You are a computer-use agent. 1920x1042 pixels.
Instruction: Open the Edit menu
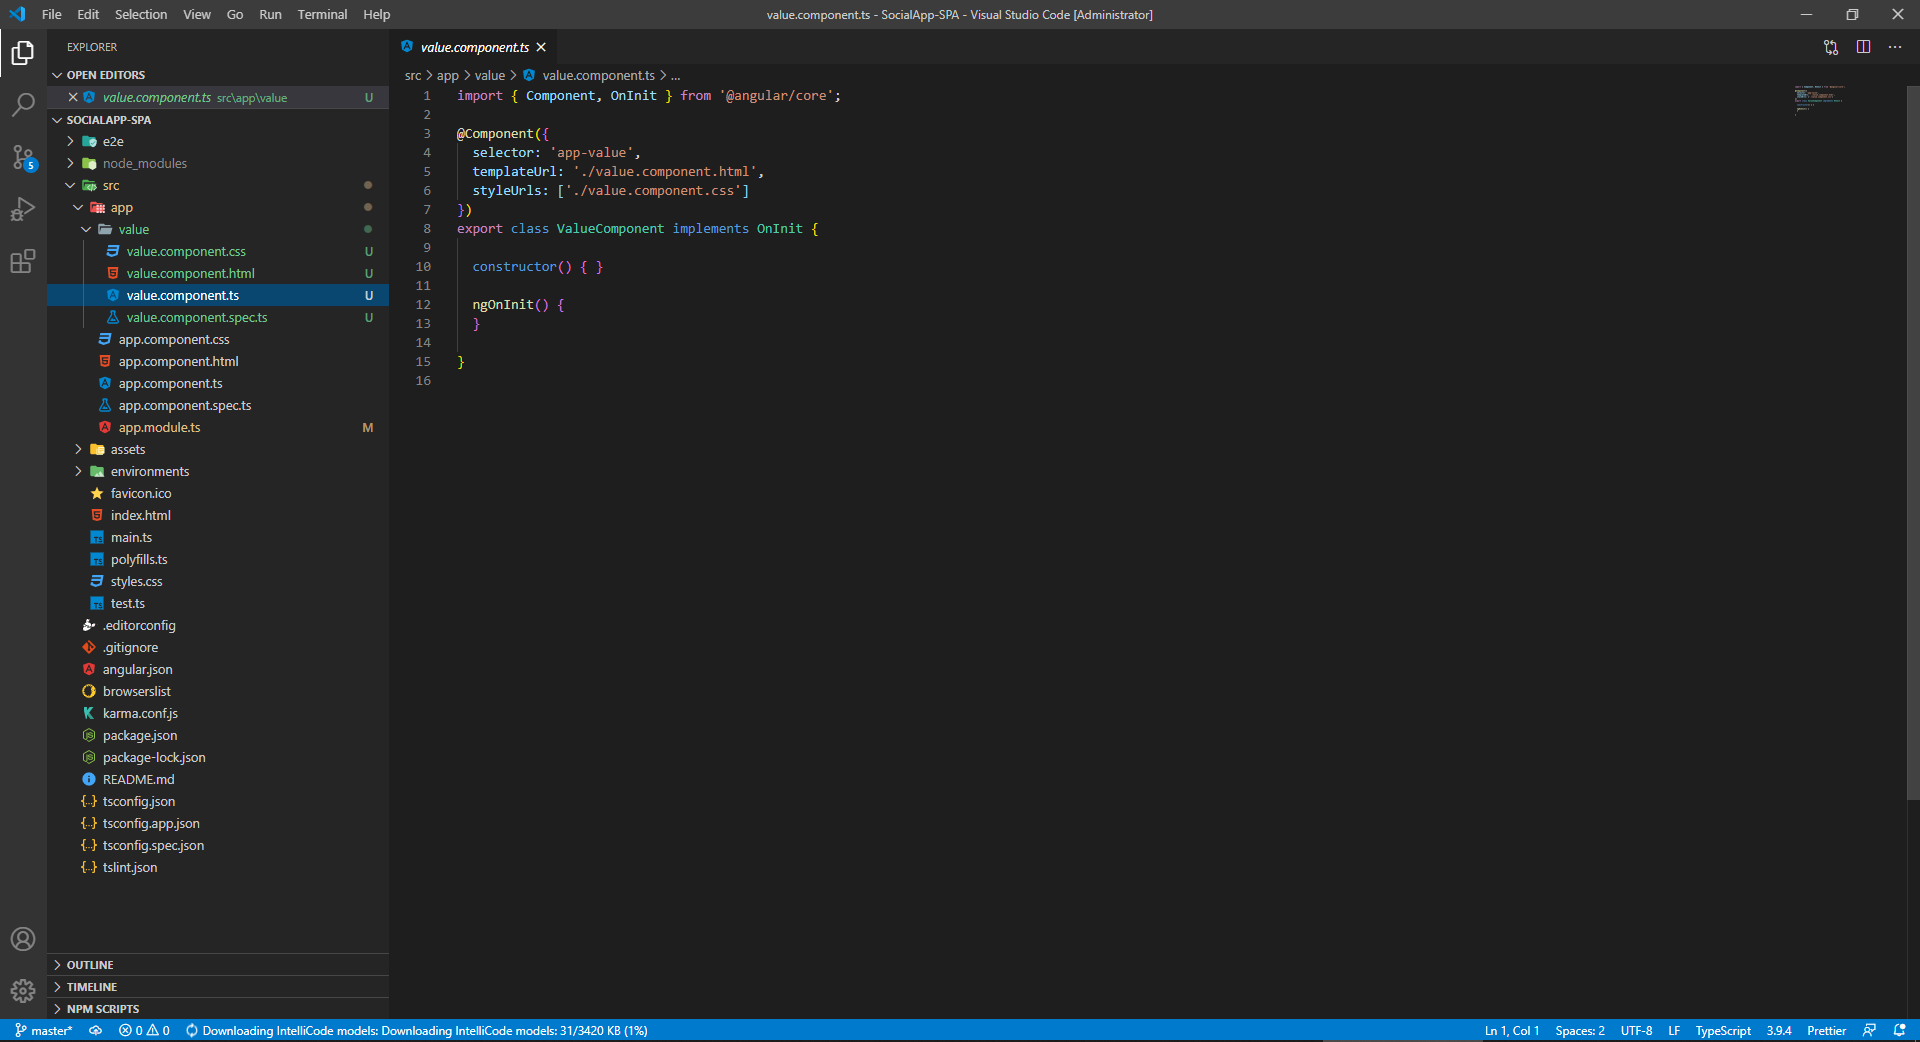pyautogui.click(x=88, y=14)
